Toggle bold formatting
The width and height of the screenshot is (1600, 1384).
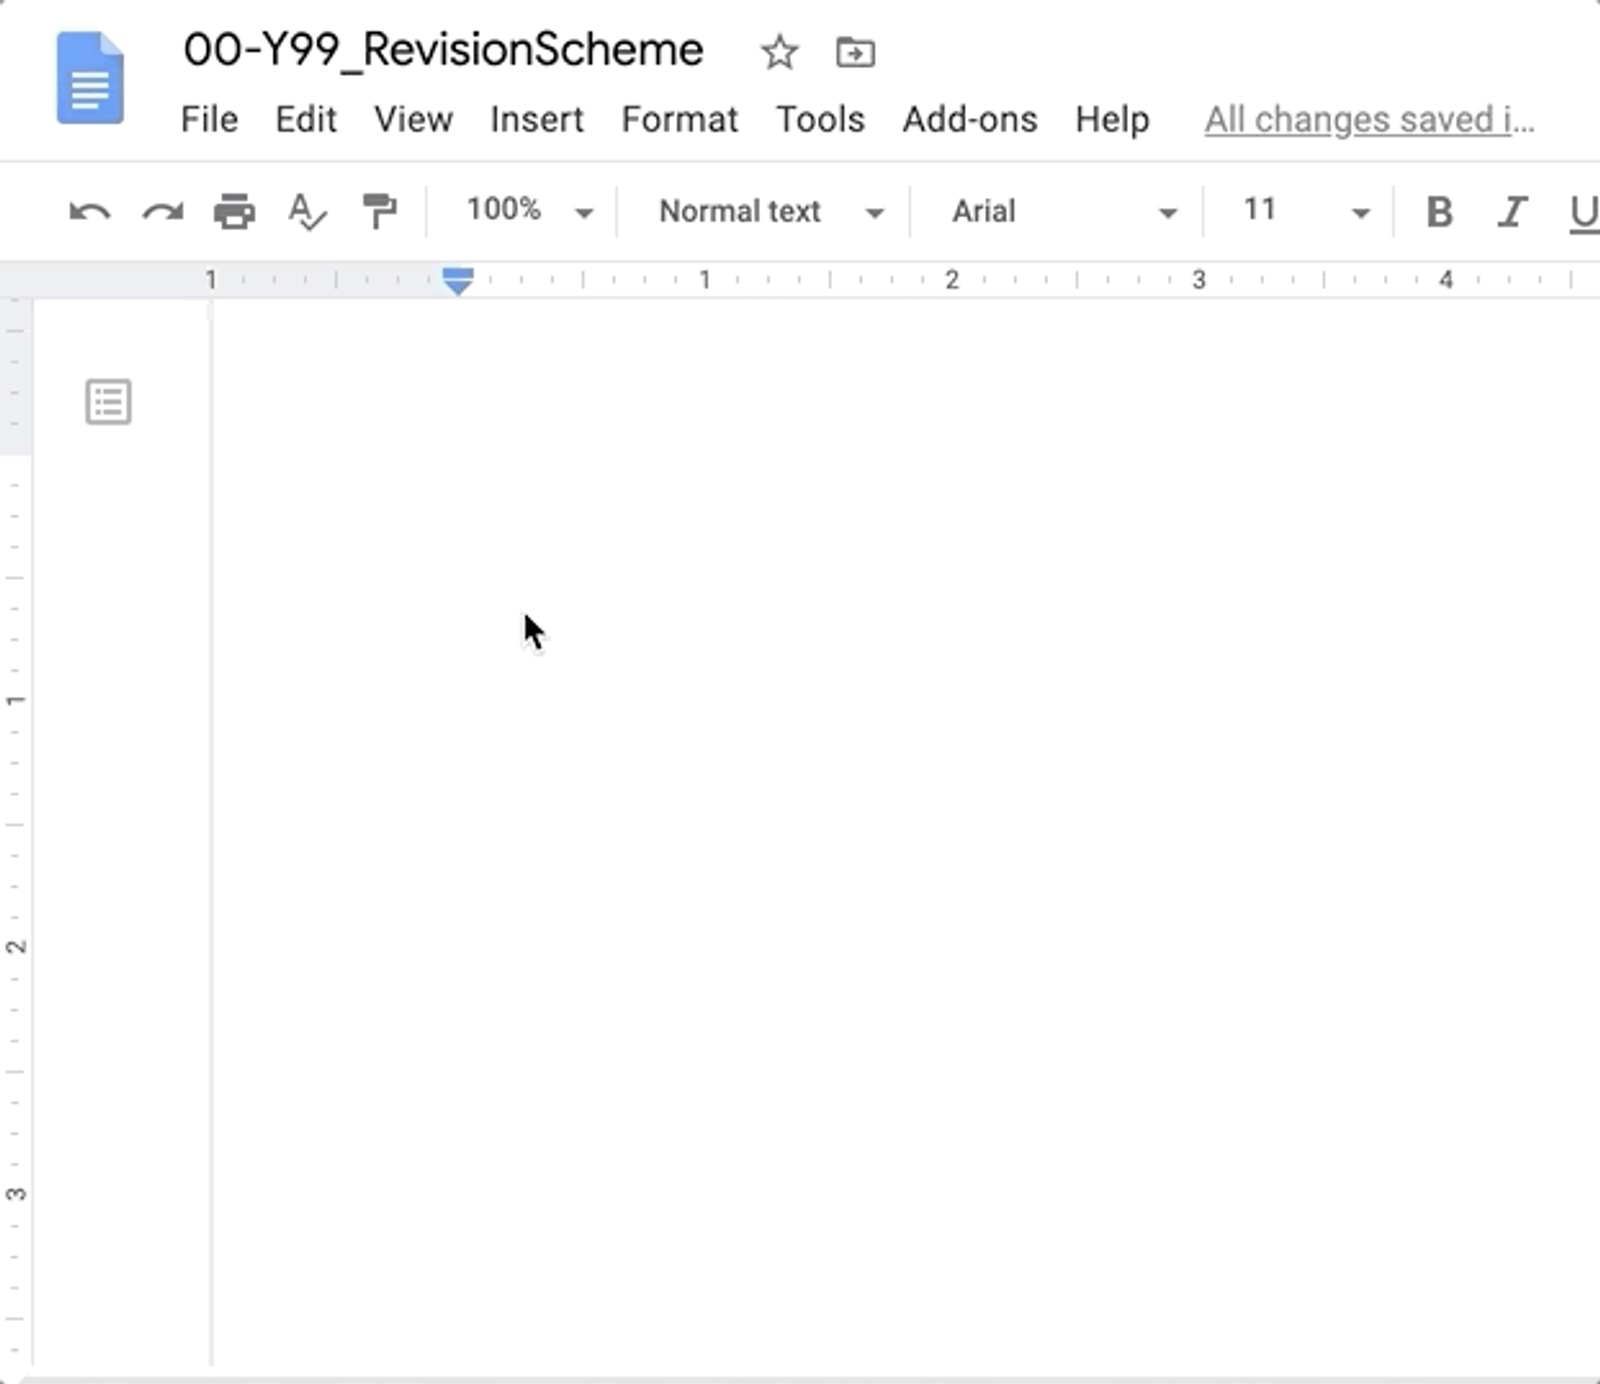[1438, 211]
